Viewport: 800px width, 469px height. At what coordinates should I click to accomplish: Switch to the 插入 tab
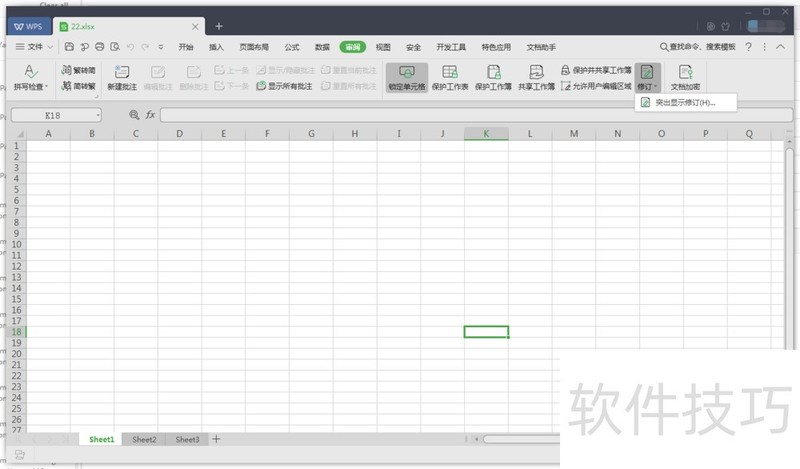216,47
